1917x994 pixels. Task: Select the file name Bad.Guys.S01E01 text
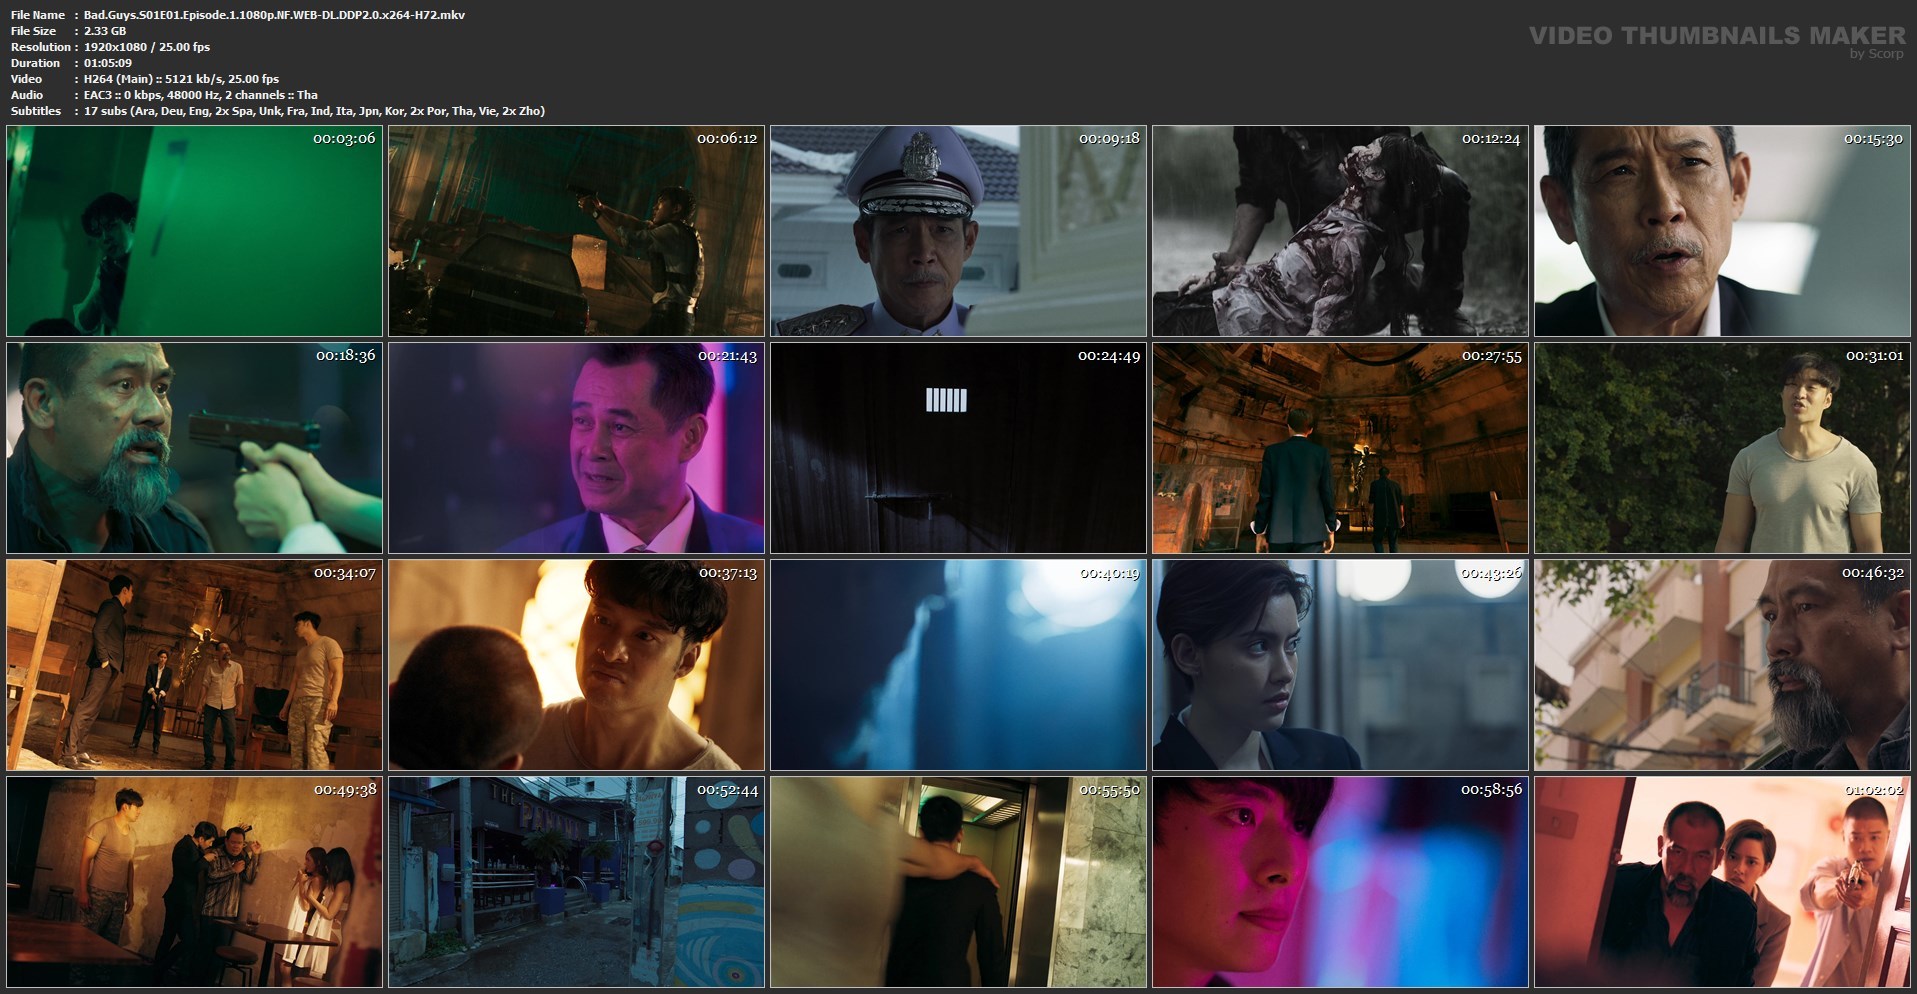coord(274,15)
